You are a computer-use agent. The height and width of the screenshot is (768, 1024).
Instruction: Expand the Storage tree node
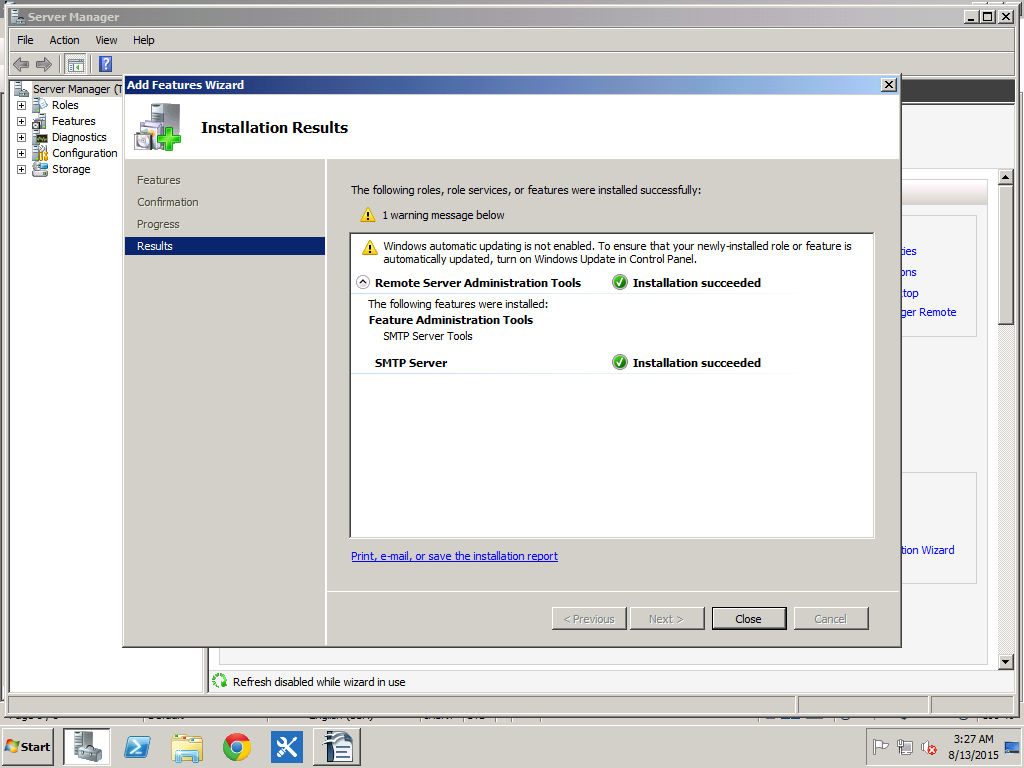[x=22, y=169]
